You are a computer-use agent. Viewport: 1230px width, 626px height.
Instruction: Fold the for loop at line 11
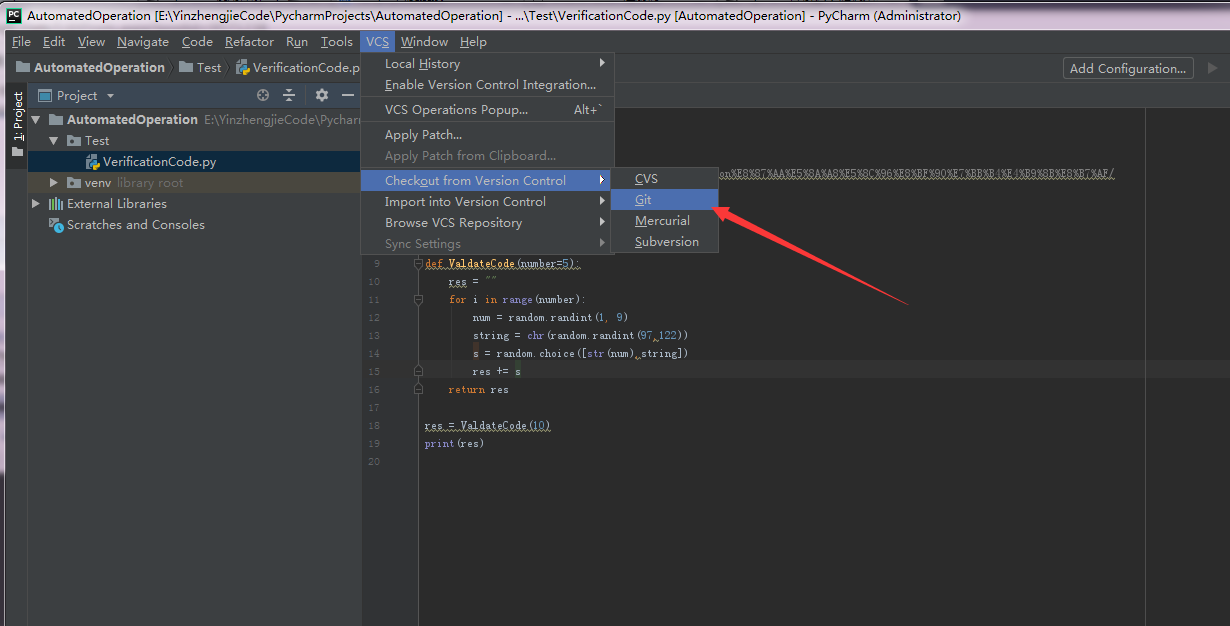[x=419, y=300]
